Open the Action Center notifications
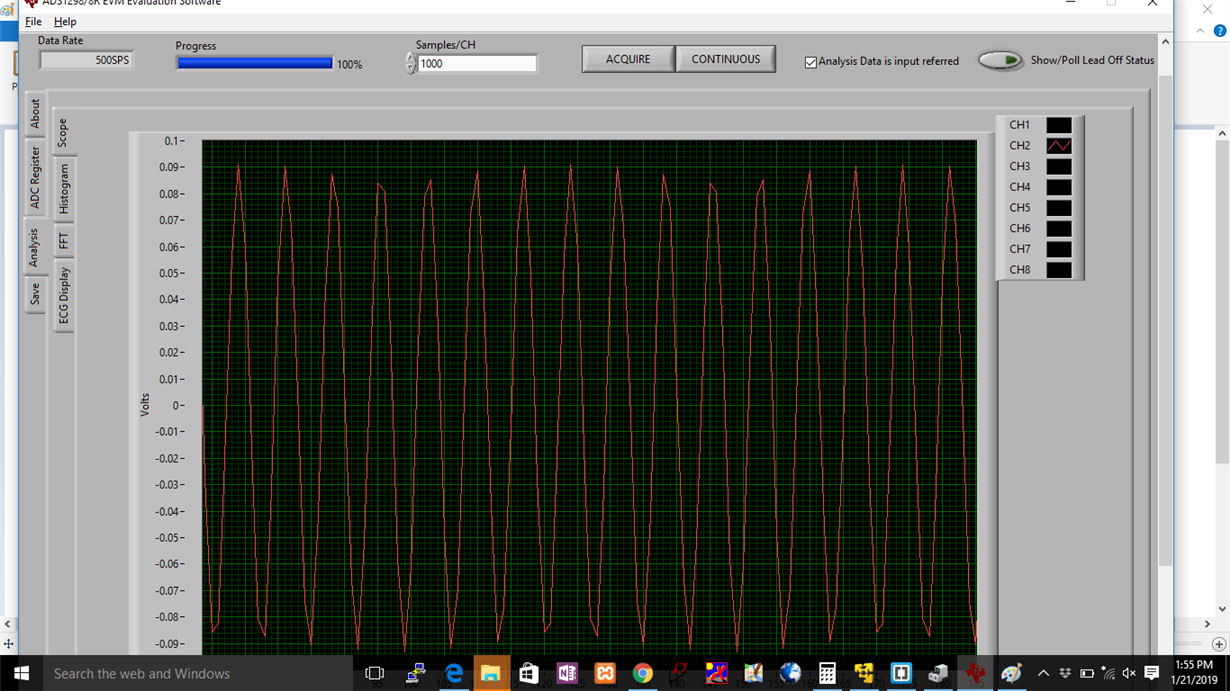The height and width of the screenshot is (691, 1230). (x=1151, y=674)
